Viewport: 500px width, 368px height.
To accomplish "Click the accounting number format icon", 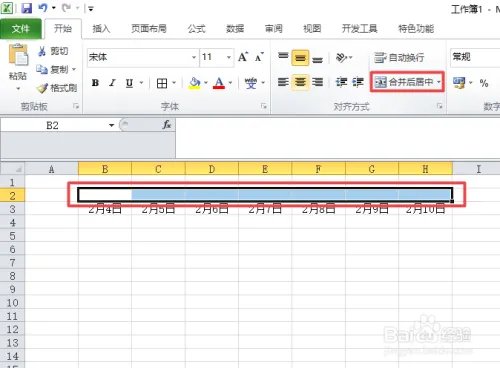I will click(459, 83).
